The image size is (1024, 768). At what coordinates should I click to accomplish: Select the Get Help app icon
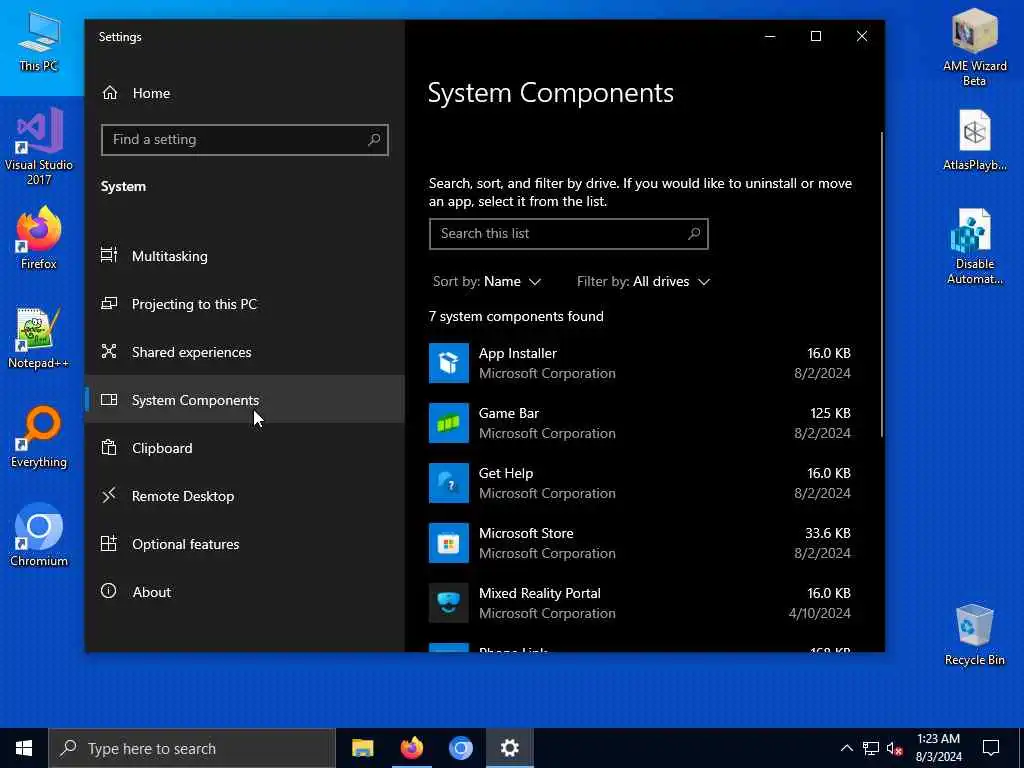[x=449, y=483]
